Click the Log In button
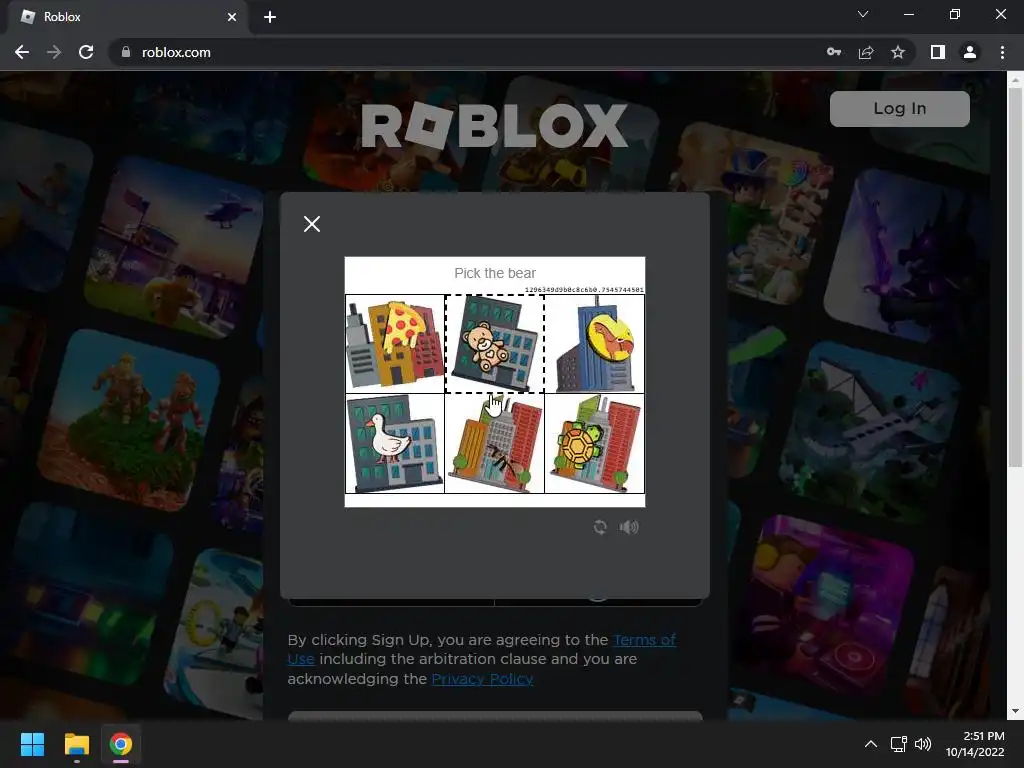The height and width of the screenshot is (768, 1024). (899, 108)
